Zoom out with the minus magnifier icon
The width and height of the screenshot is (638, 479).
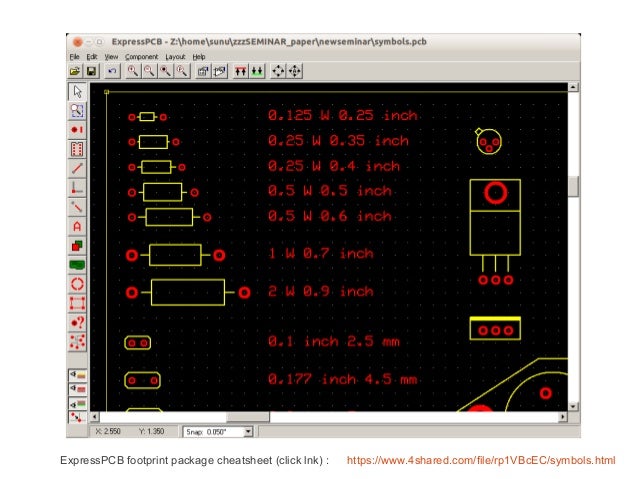[149, 71]
